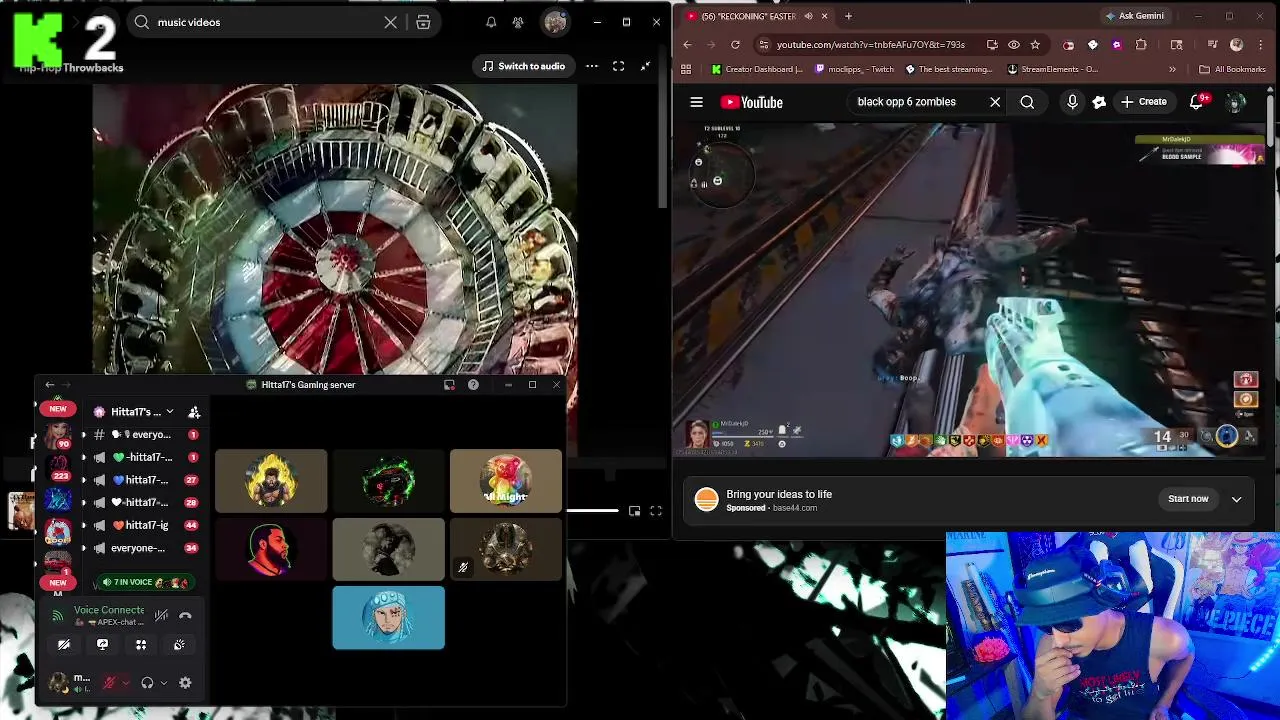Click the 7 IN VOICE indicator
Screen dimensions: 1280x720
tap(146, 582)
